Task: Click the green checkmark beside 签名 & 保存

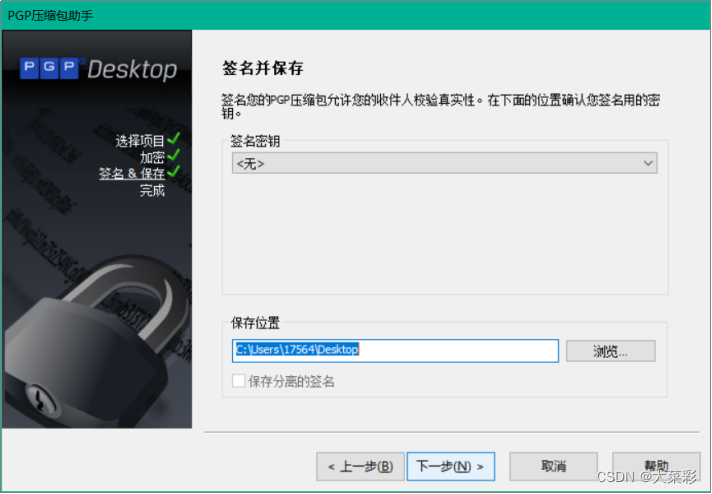Action: tap(174, 171)
